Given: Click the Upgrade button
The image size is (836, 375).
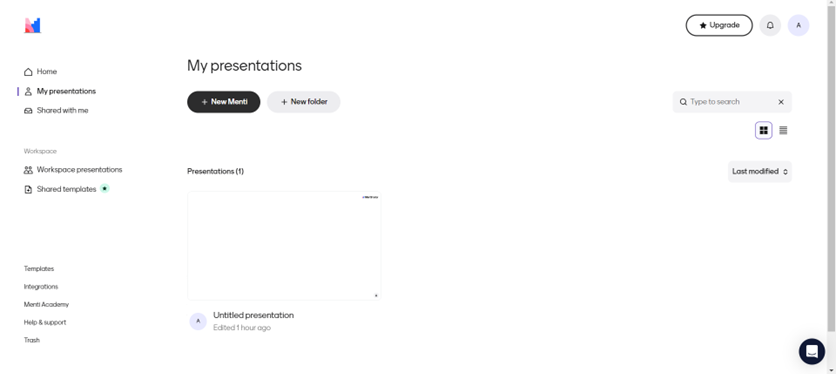Looking at the screenshot, I should [719, 25].
